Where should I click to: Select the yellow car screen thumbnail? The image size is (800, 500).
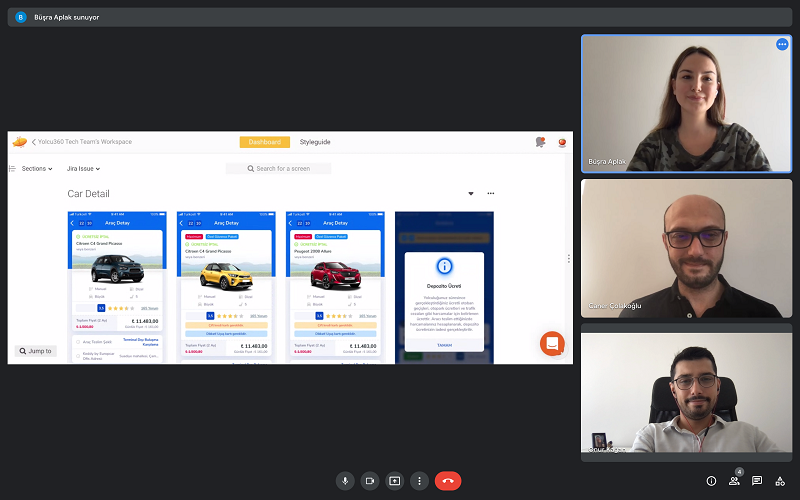click(x=226, y=287)
